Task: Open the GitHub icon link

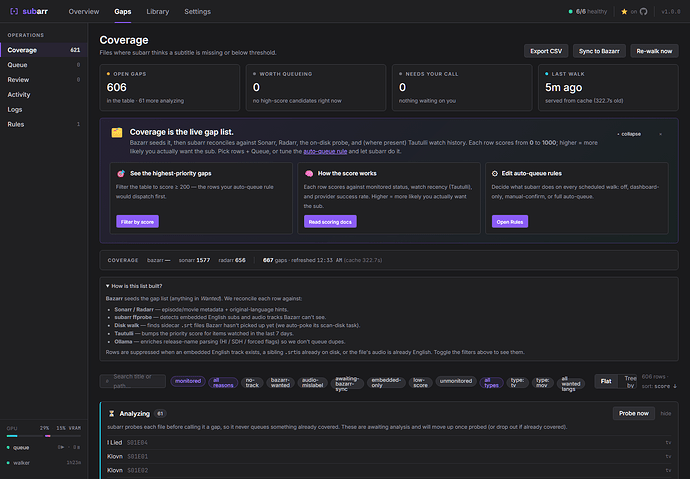Action: point(643,11)
